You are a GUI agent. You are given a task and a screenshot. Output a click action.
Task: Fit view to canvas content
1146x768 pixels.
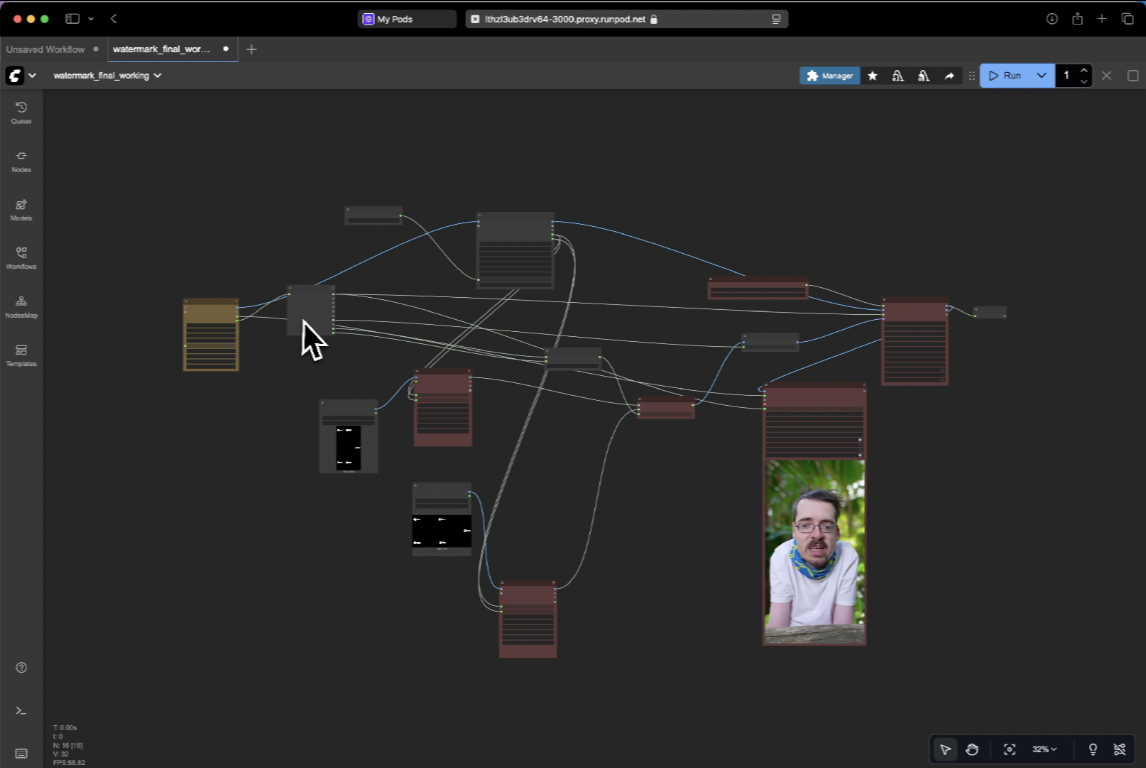click(1009, 749)
